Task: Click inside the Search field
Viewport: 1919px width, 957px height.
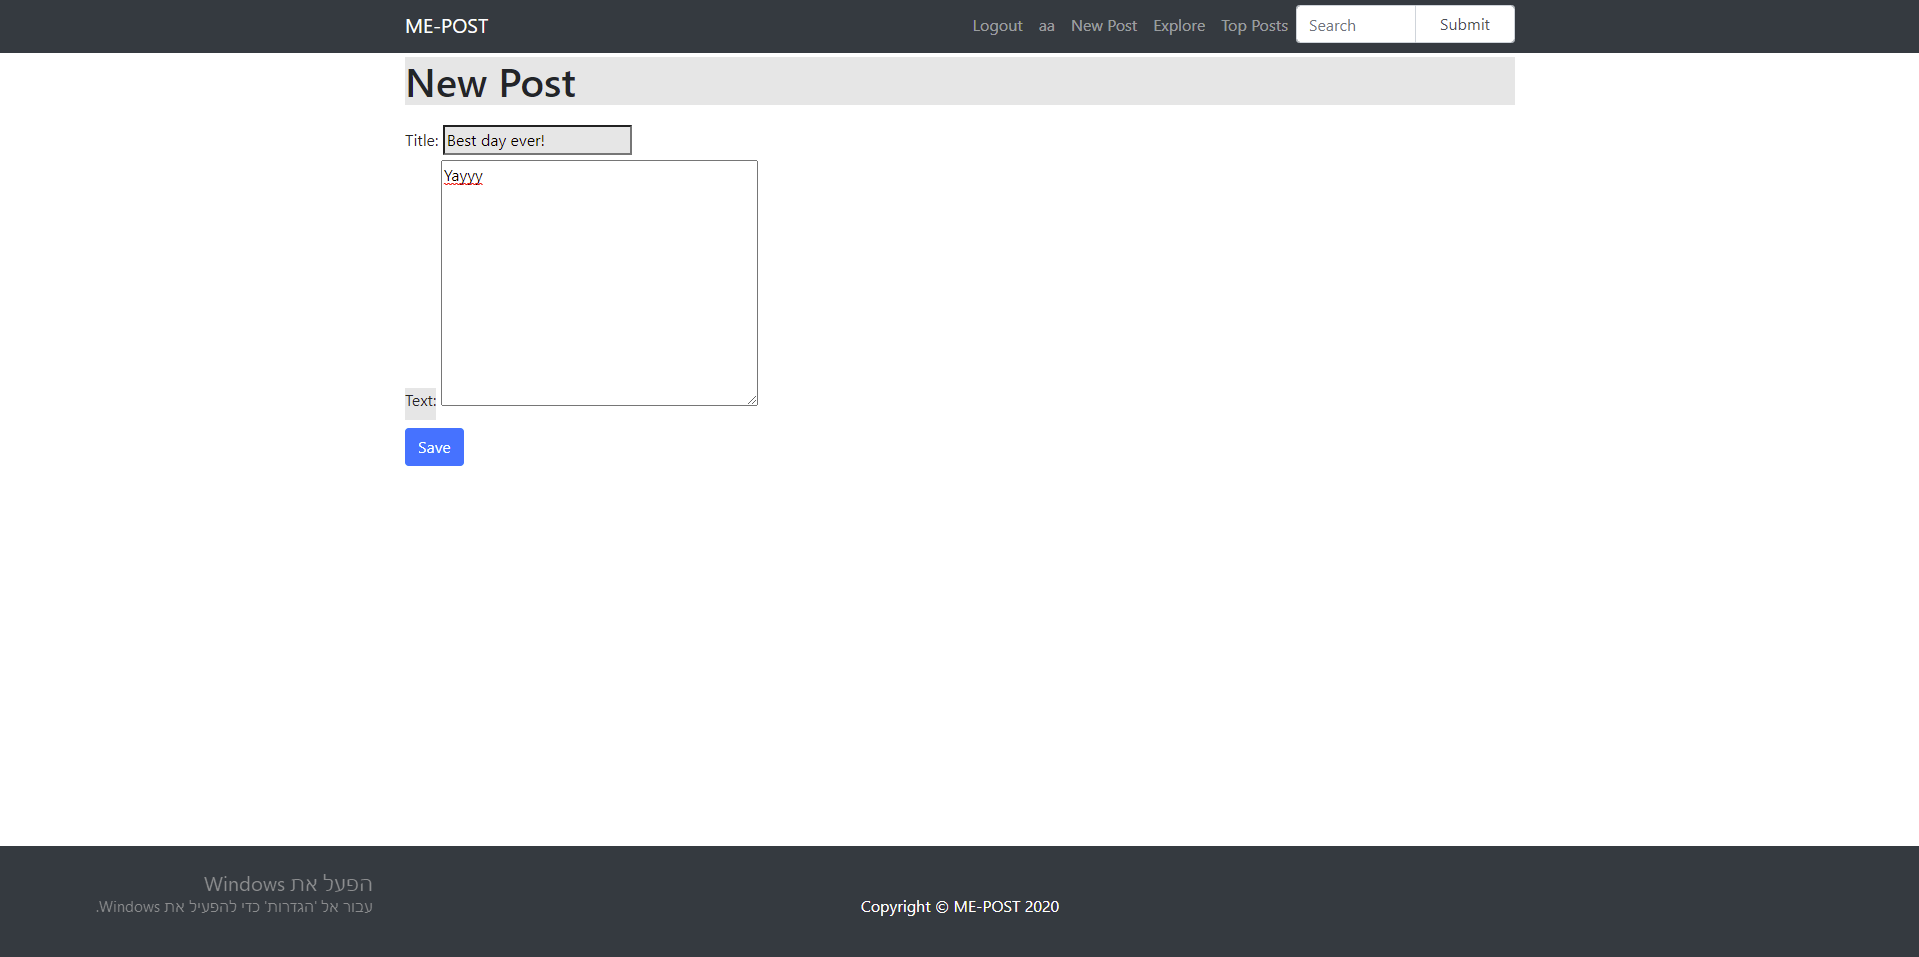Action: 1355,24
